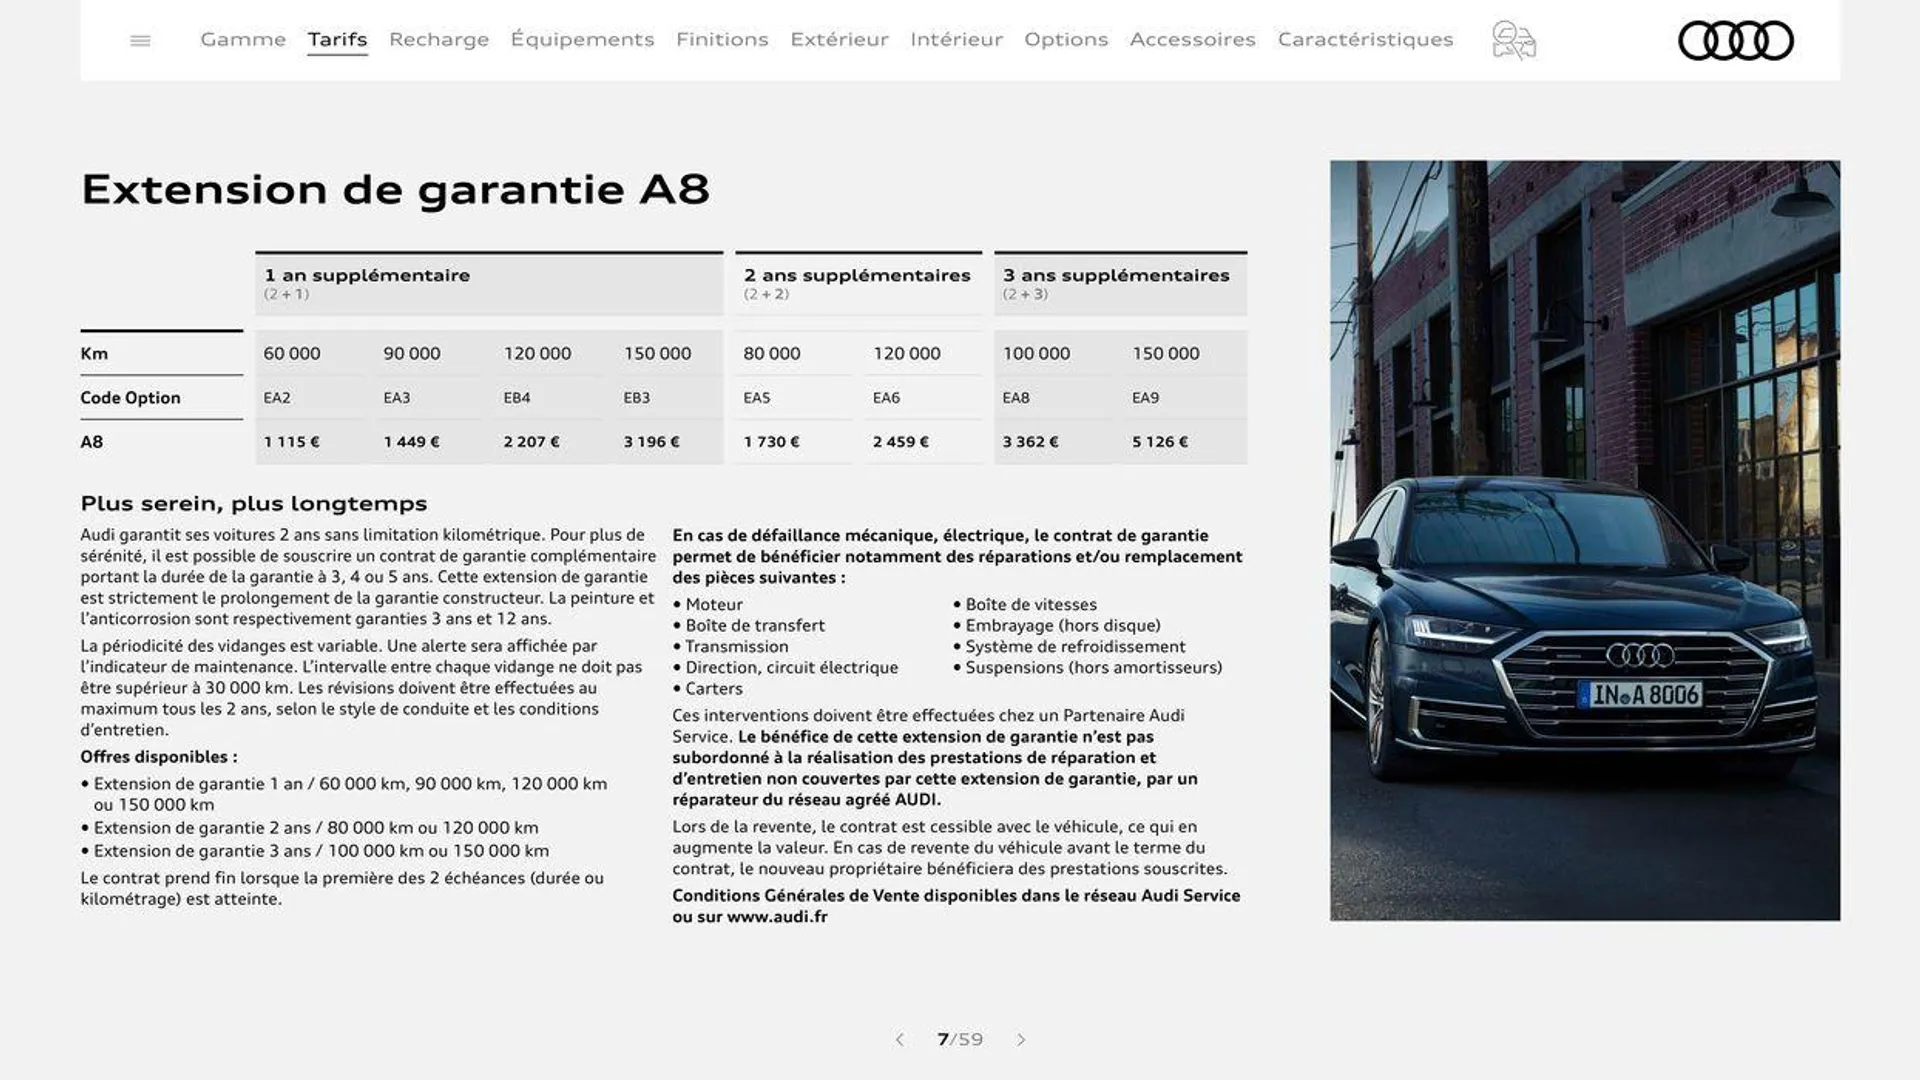Screen dimensions: 1920x1080
Task: Click the 80 000 km cell
Action: click(x=772, y=353)
